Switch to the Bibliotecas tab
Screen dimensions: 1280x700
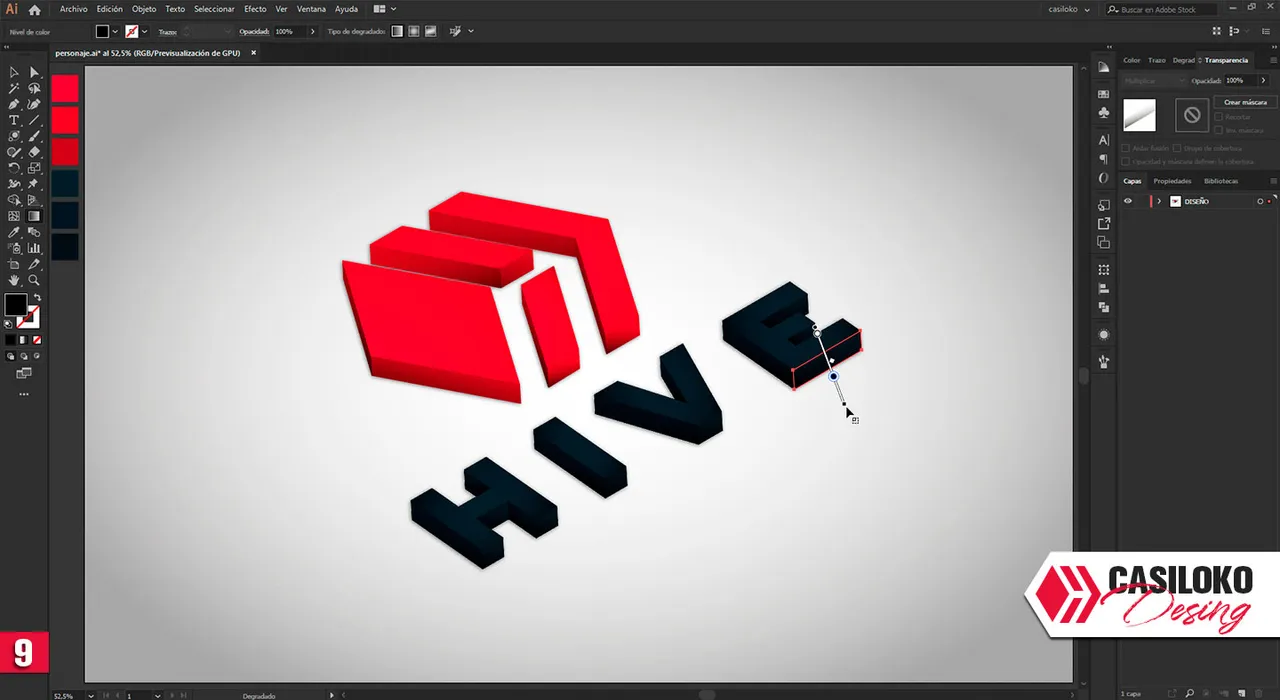point(1221,181)
